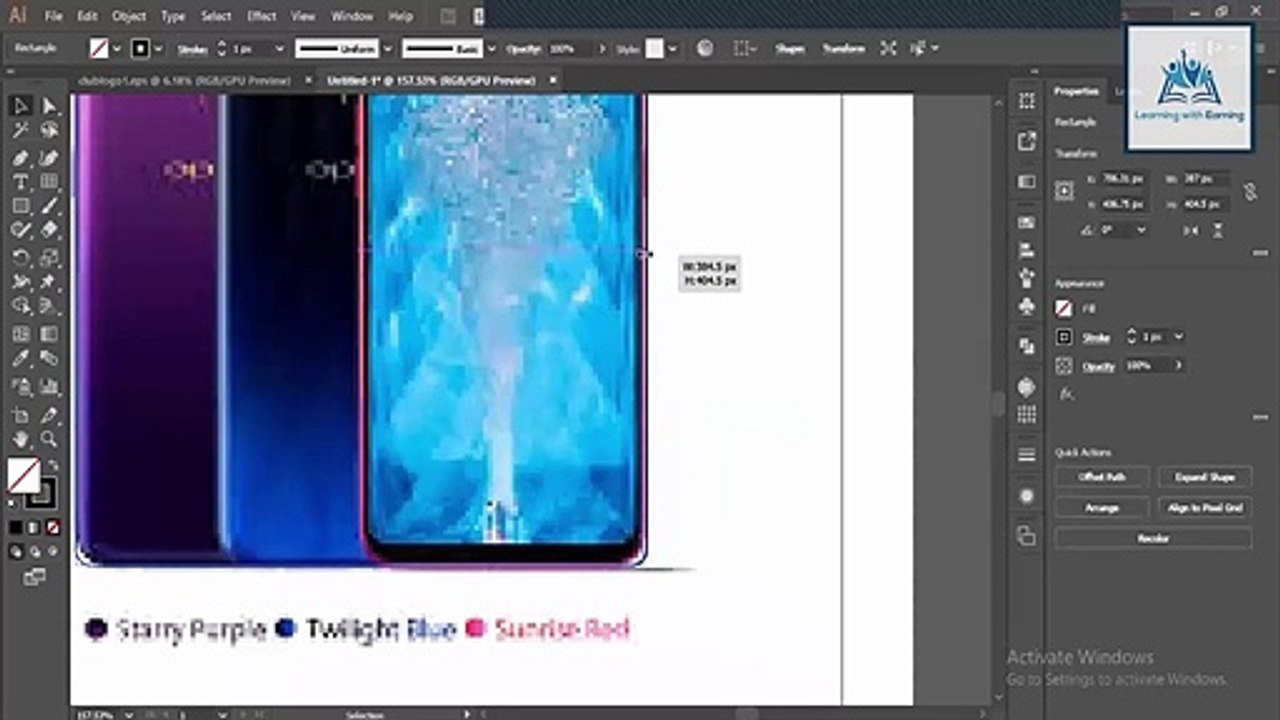Open the Window menu
This screenshot has width=1280, height=720.
pos(352,16)
